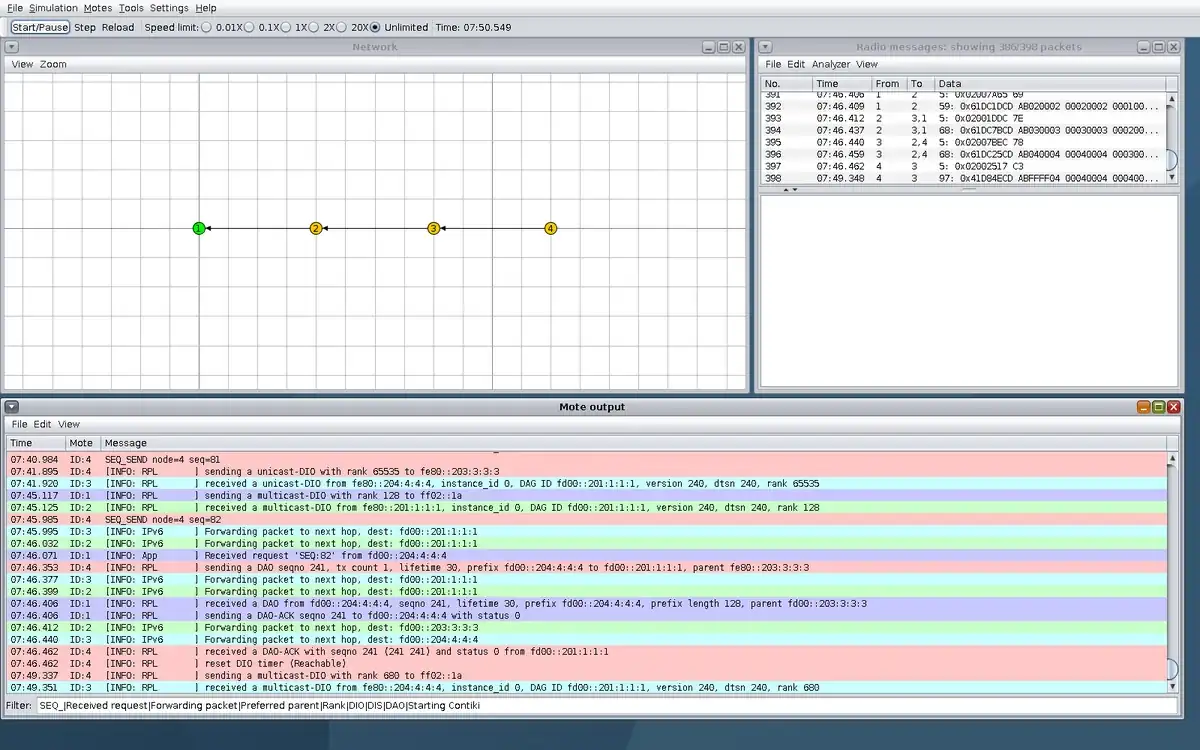Sort radio packets by From column
Image resolution: width=1200 pixels, height=750 pixels.
point(888,84)
